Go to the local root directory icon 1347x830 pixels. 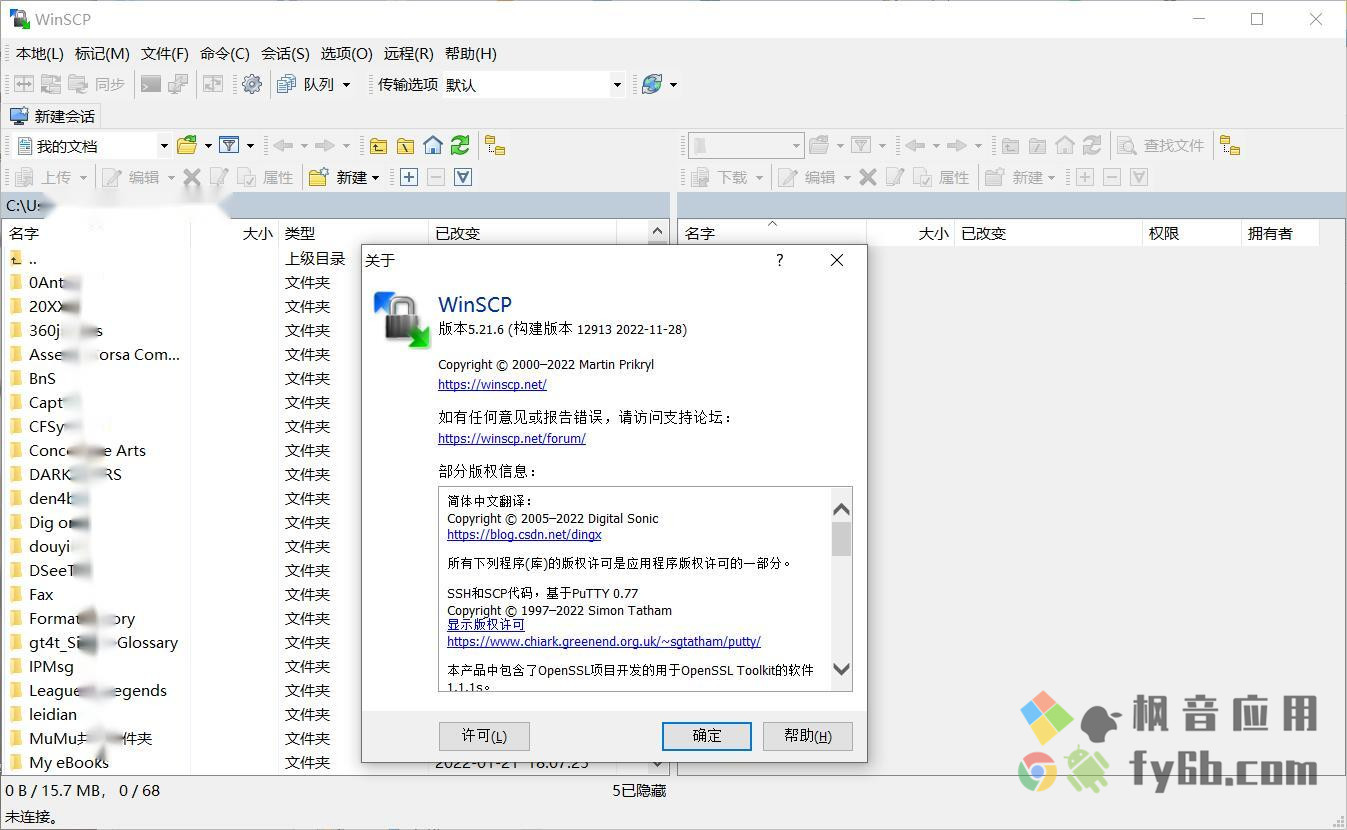point(405,146)
